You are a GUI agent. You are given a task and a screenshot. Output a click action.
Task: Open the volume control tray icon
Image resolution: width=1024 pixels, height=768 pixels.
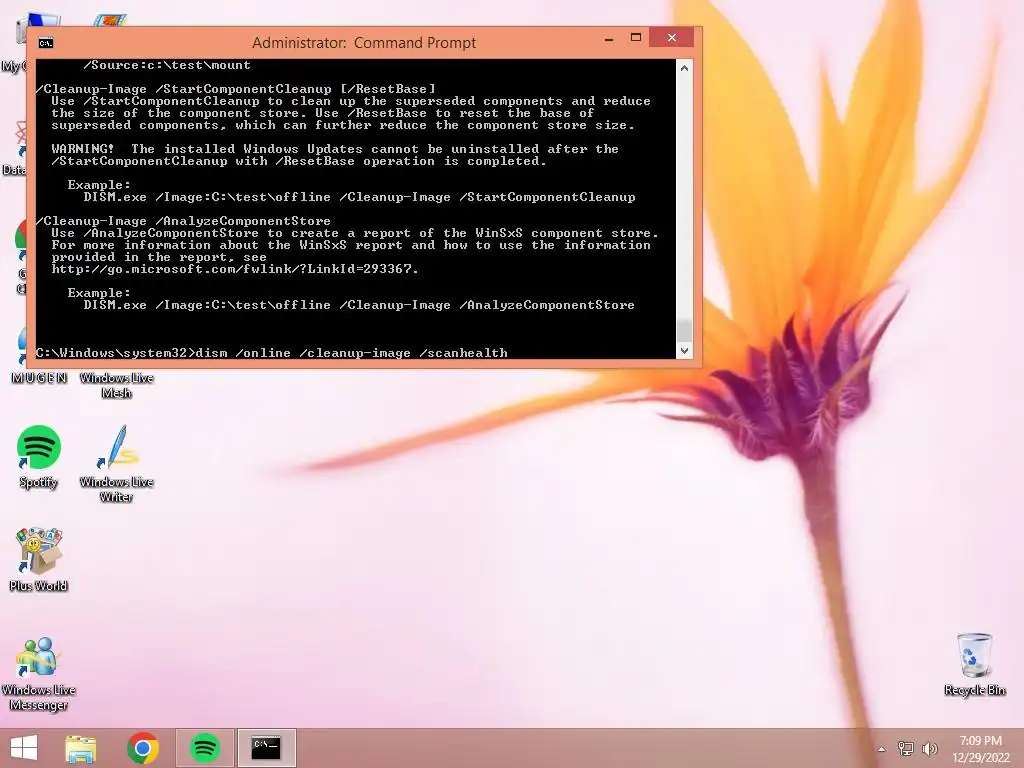[x=930, y=748]
